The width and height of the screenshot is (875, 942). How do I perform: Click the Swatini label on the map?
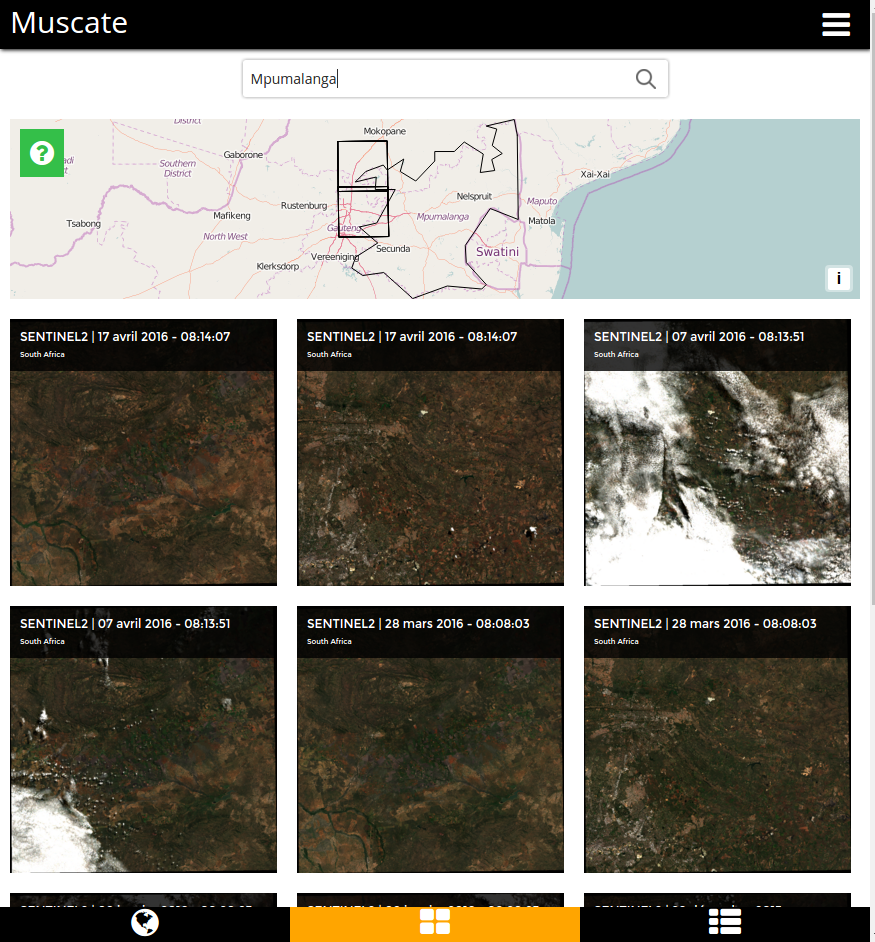click(498, 252)
